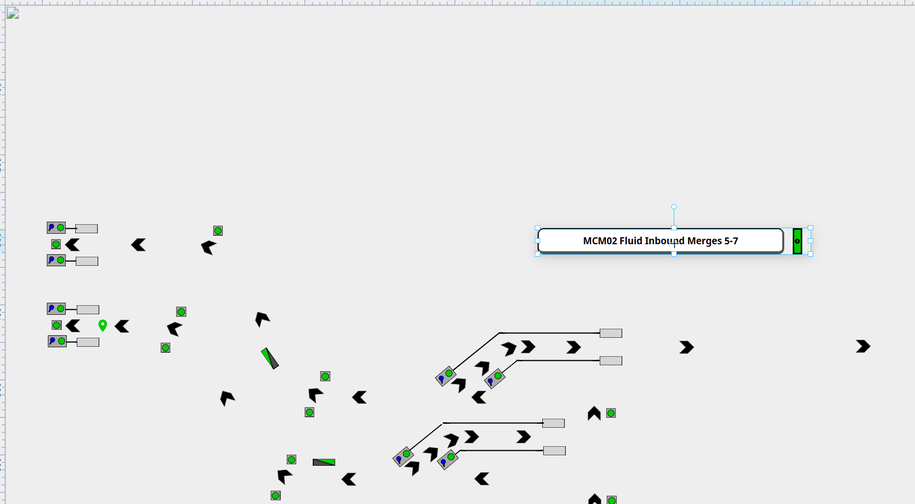915x504 pixels.
Task: Click the top-right resize handle of selection
Action: [809, 228]
